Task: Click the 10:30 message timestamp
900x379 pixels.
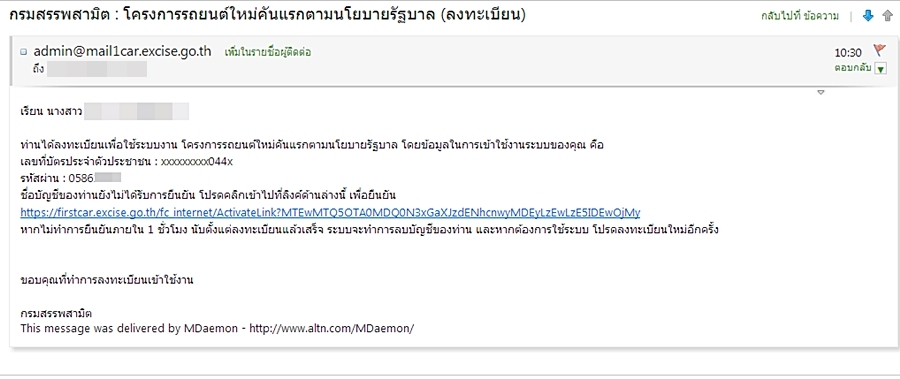Action: click(848, 53)
